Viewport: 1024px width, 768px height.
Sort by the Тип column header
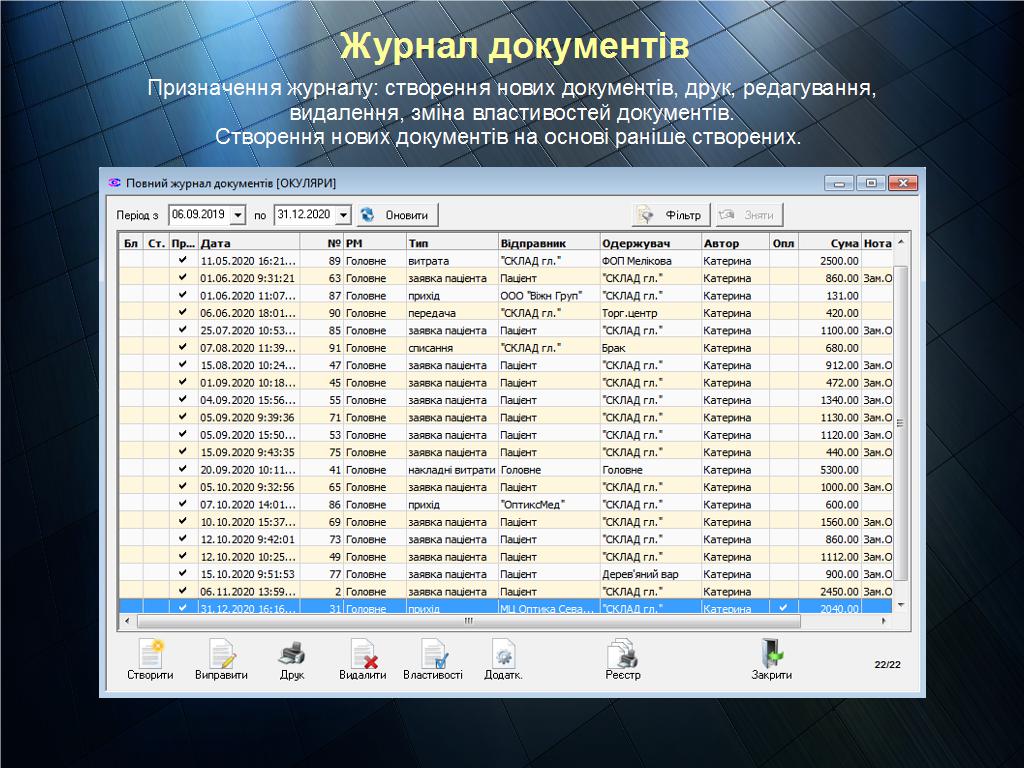[x=450, y=242]
